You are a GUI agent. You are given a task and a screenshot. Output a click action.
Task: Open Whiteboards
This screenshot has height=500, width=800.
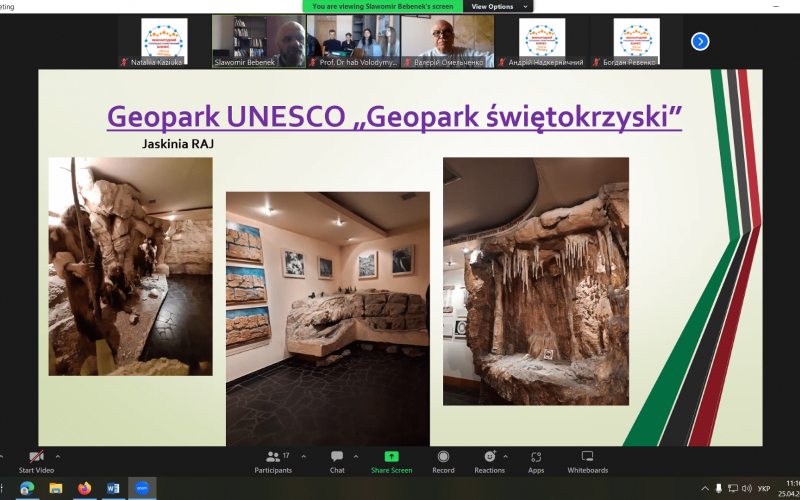(587, 462)
